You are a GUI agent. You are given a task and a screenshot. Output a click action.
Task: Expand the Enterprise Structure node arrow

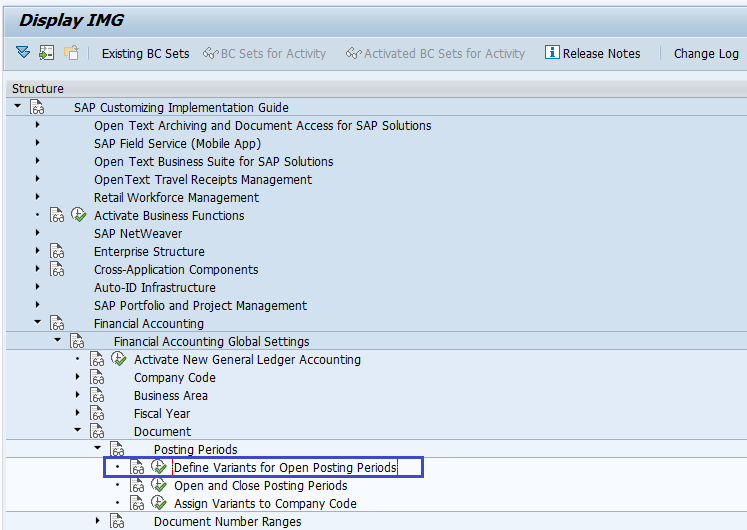(x=38, y=251)
